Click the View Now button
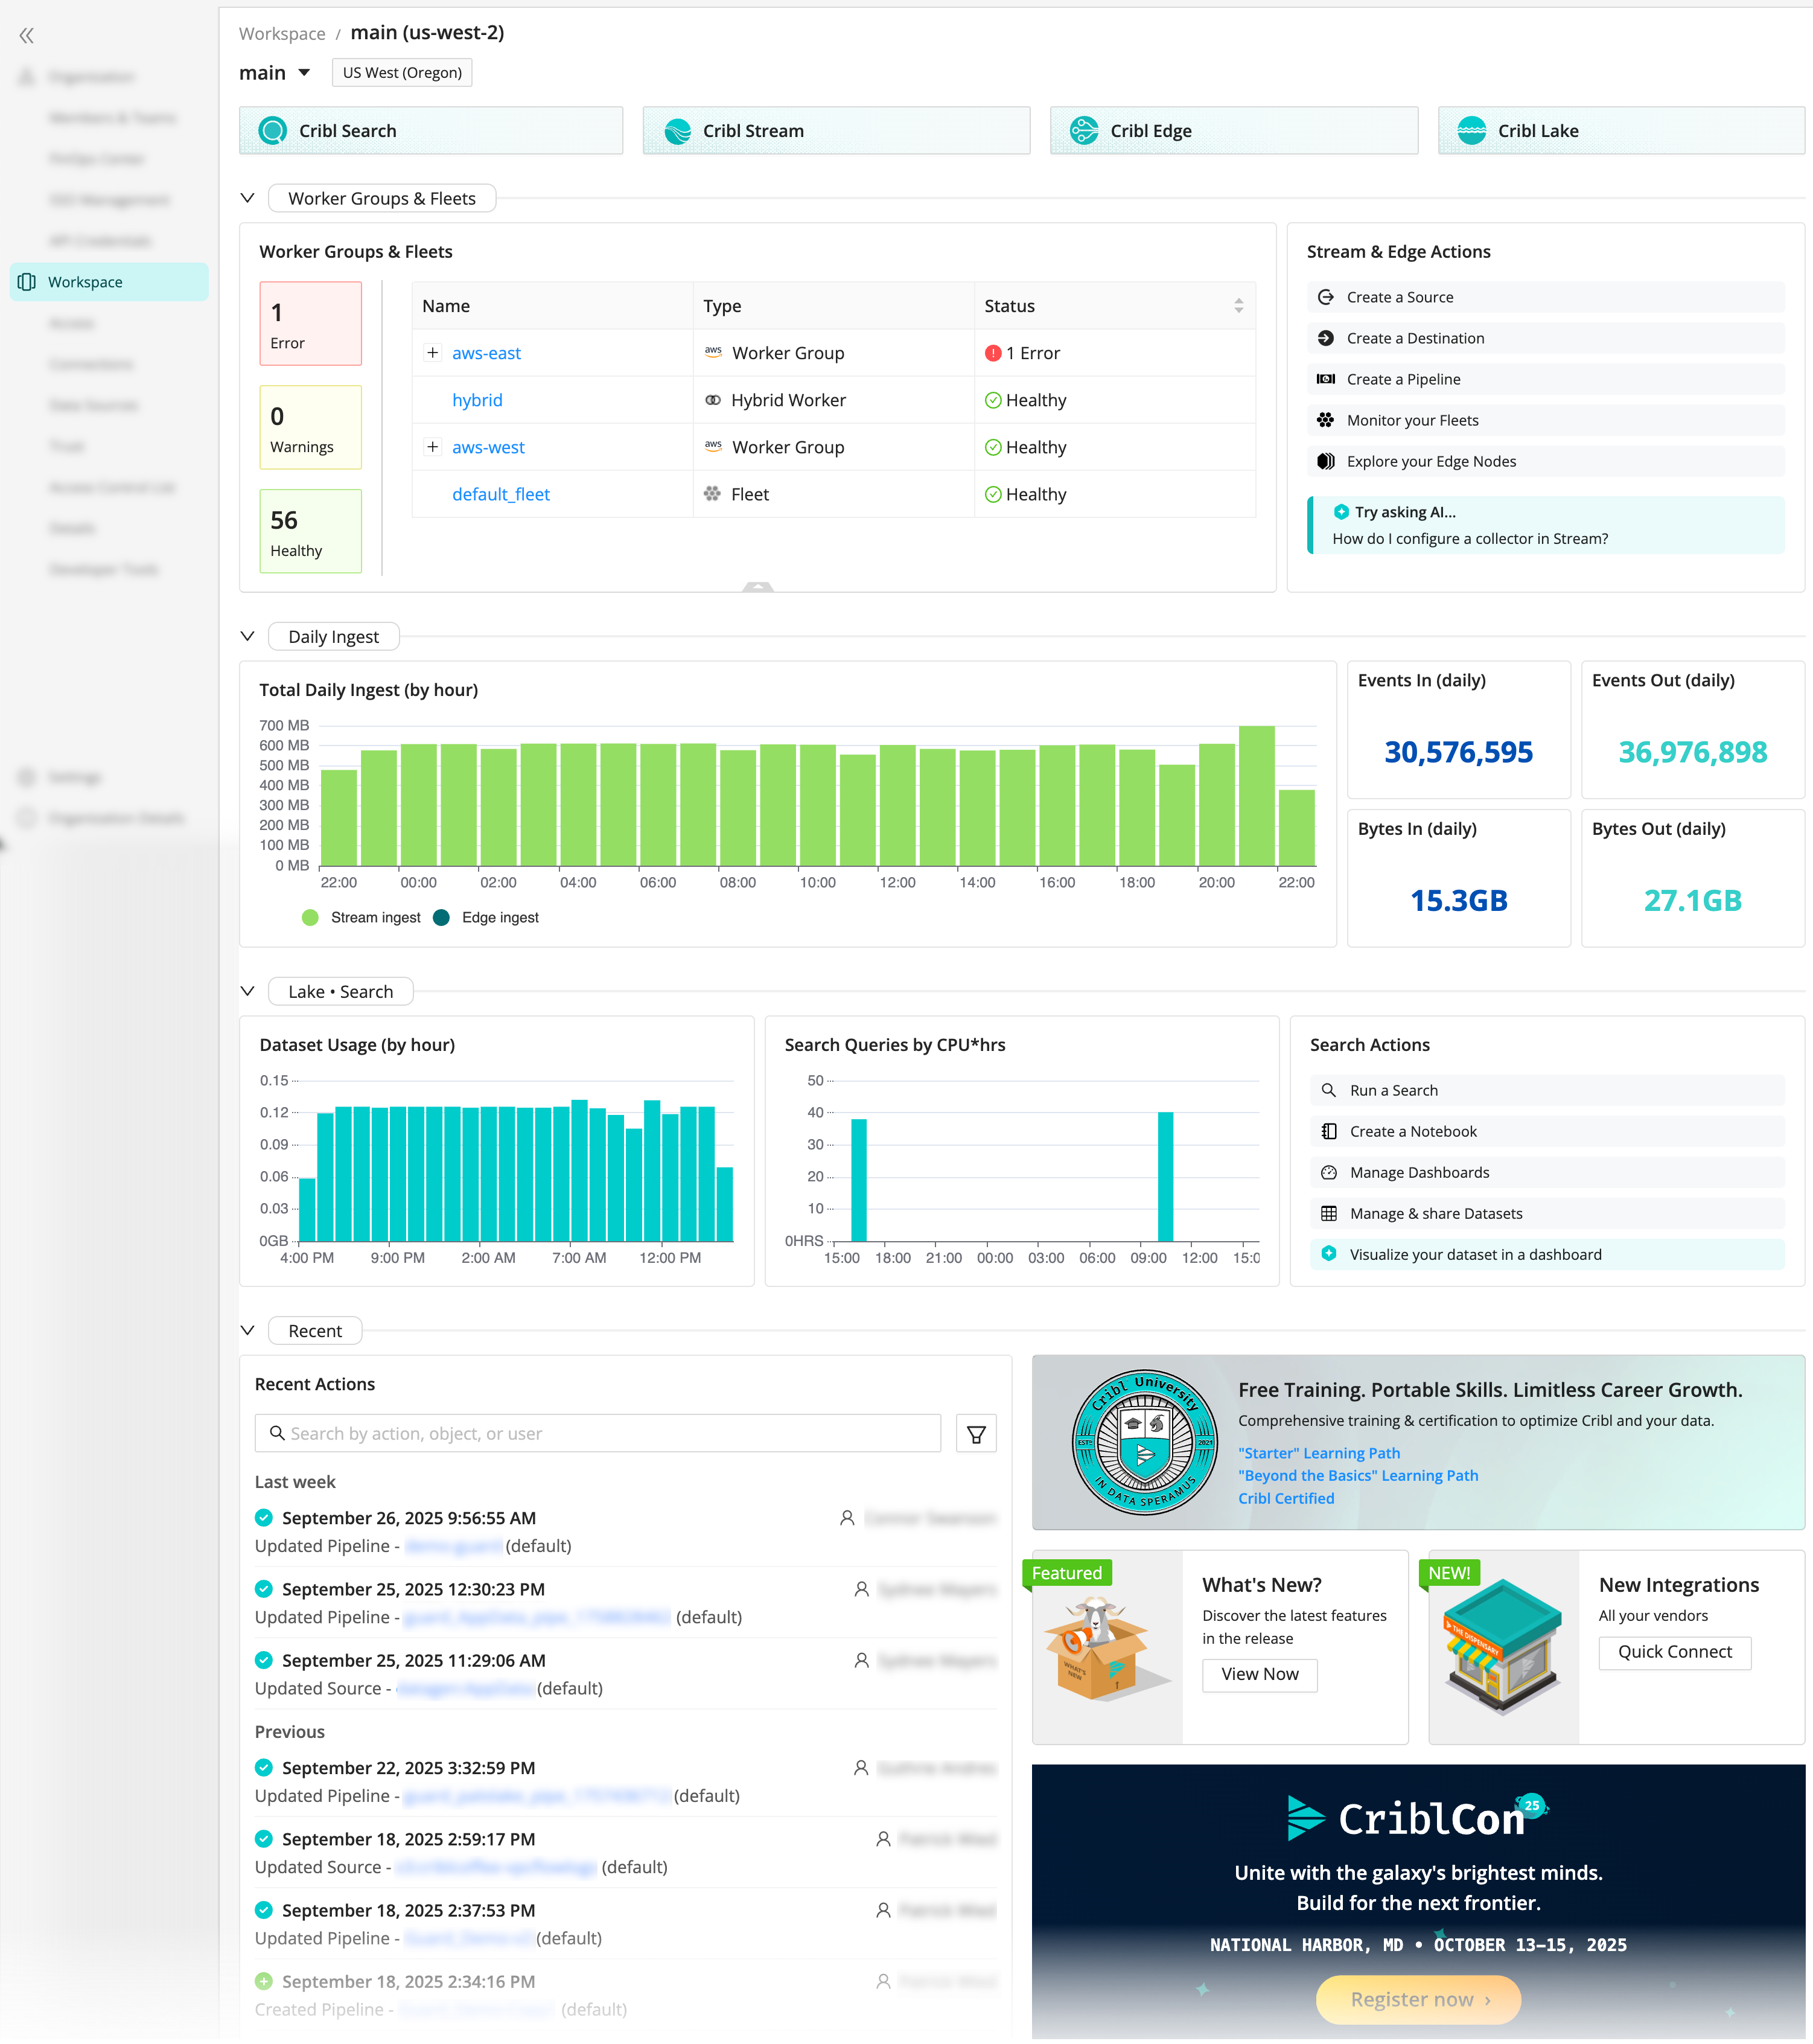This screenshot has height=2044, width=1813. (1259, 1674)
